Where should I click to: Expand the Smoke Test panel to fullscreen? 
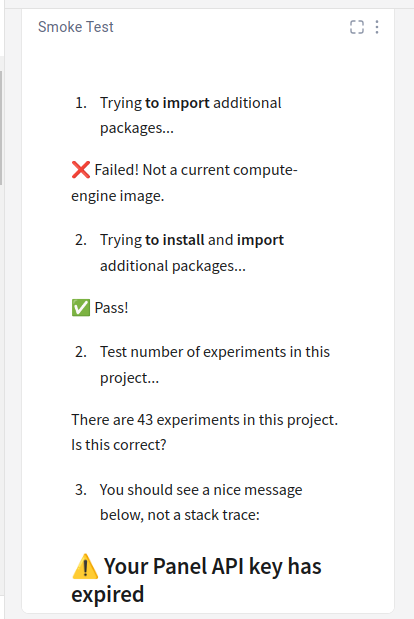point(357,27)
